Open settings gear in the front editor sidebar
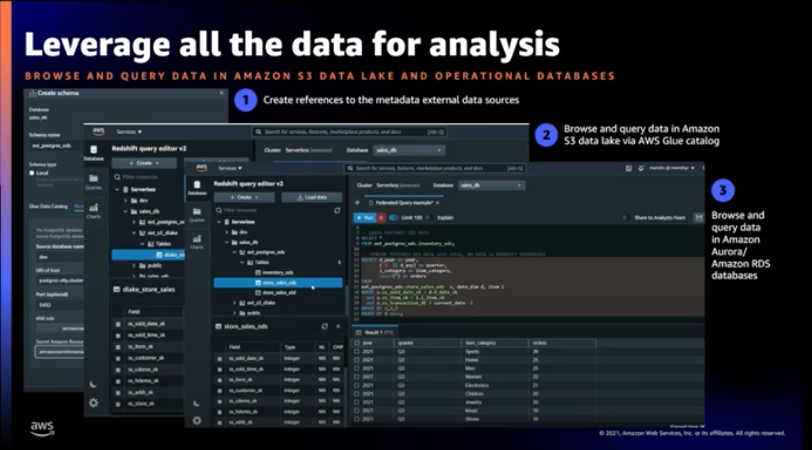The height and width of the screenshot is (450, 812). 197,420
